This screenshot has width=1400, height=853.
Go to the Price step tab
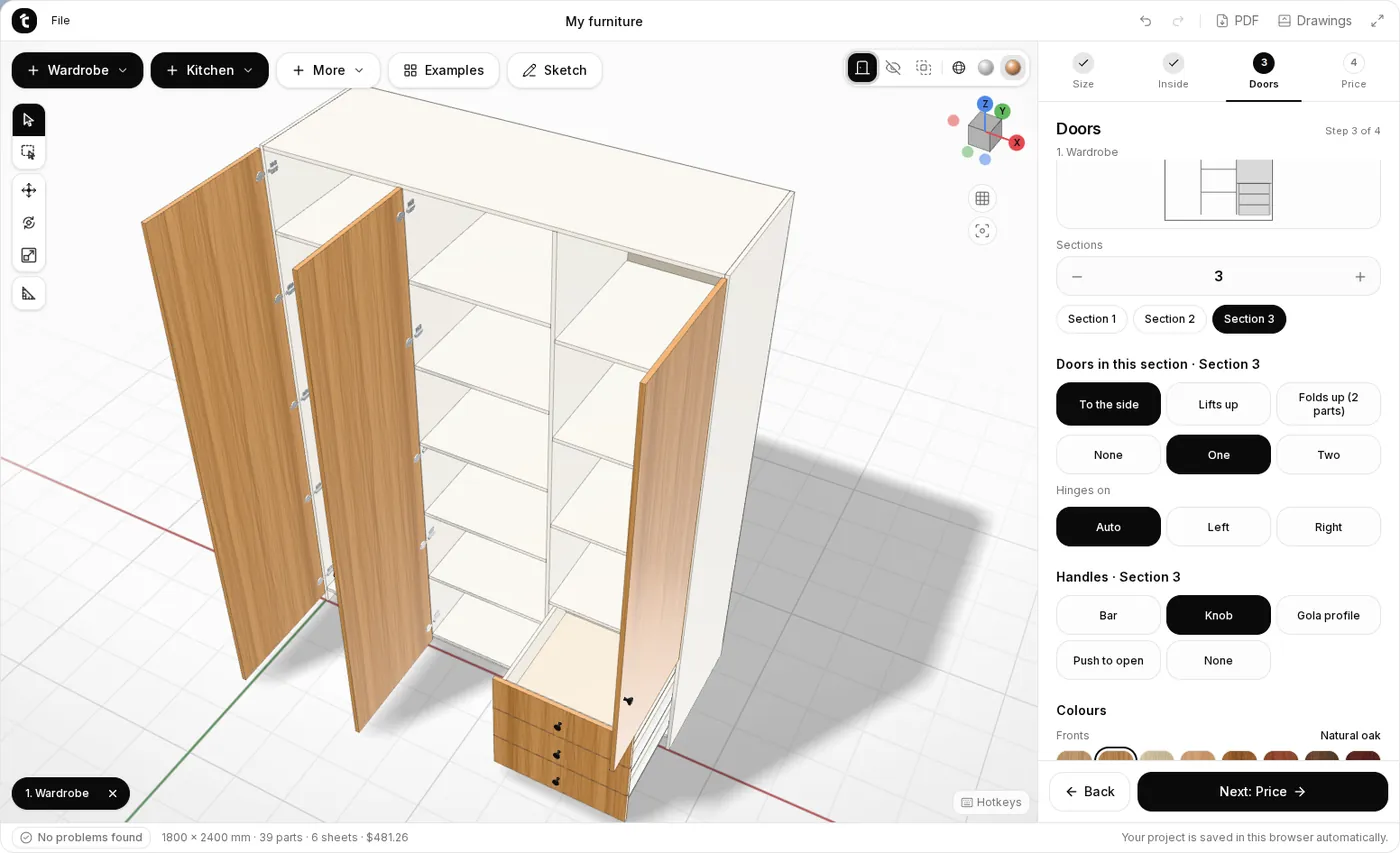1353,72
